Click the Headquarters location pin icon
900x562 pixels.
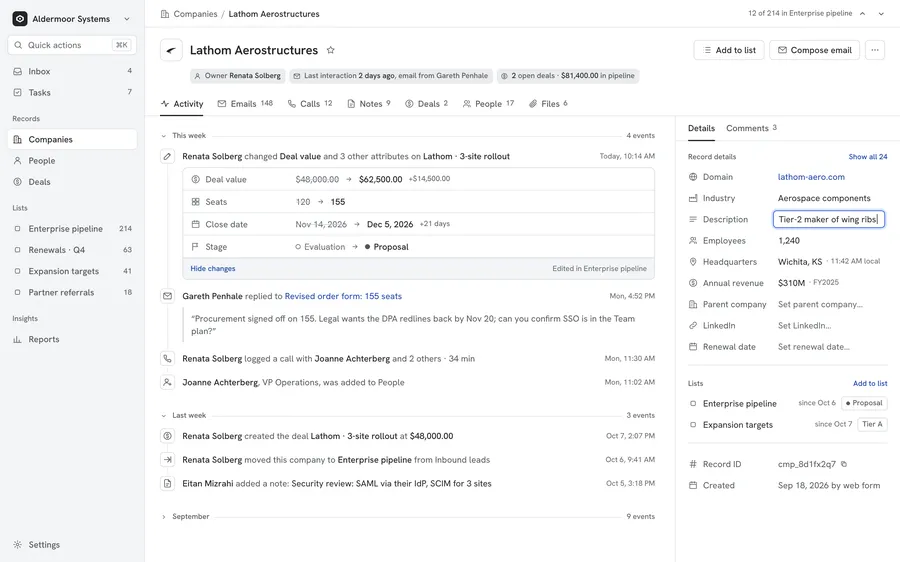693,262
